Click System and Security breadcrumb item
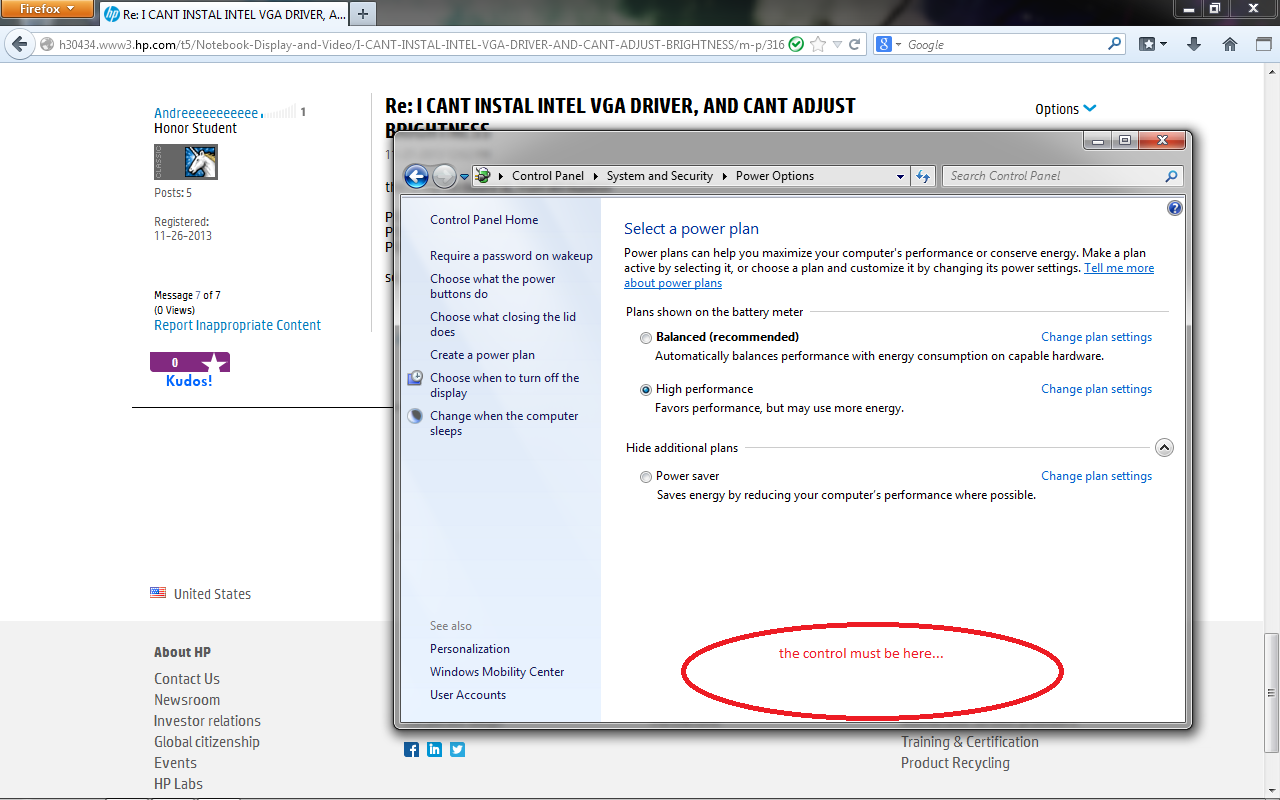1280x800 pixels. click(x=659, y=176)
